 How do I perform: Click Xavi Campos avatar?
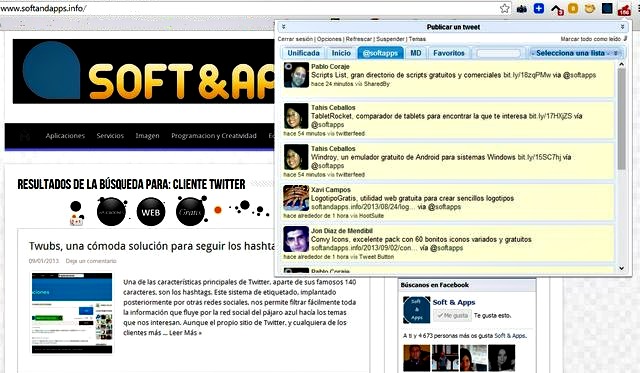point(296,198)
